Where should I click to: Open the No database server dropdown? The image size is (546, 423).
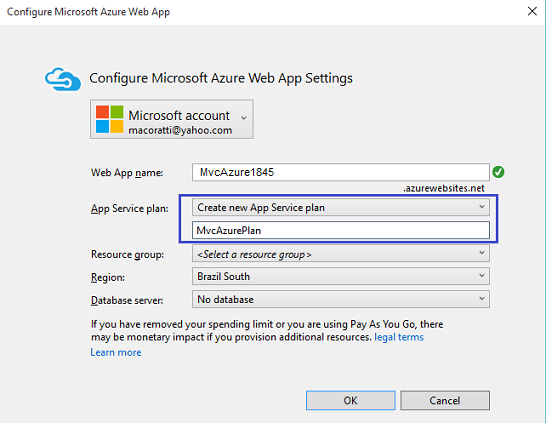tap(341, 299)
